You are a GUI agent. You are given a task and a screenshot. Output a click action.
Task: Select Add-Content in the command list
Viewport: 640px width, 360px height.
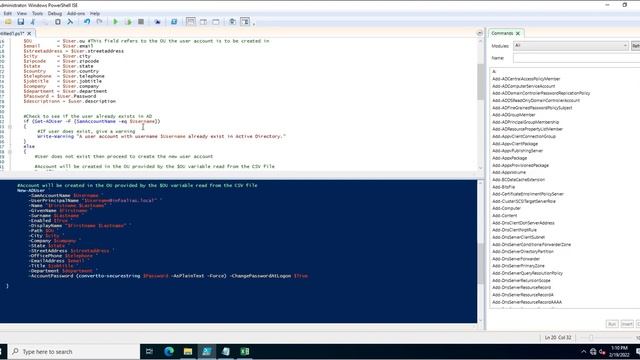pyautogui.click(x=504, y=216)
